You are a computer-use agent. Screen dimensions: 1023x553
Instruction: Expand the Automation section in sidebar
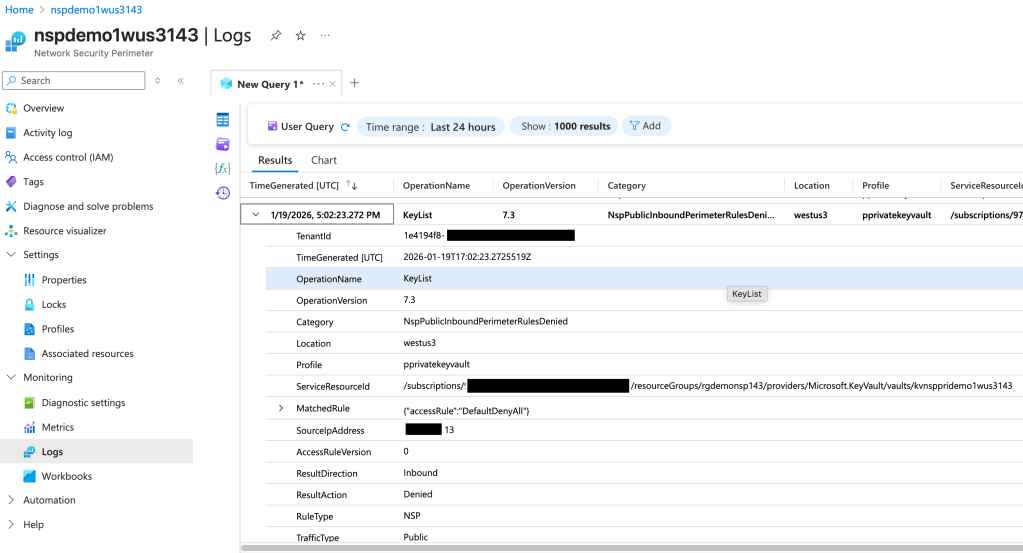coord(12,500)
